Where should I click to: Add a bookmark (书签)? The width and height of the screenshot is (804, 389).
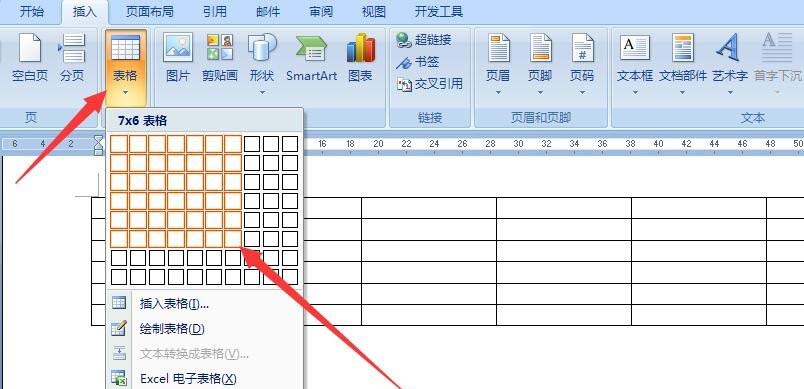(418, 62)
